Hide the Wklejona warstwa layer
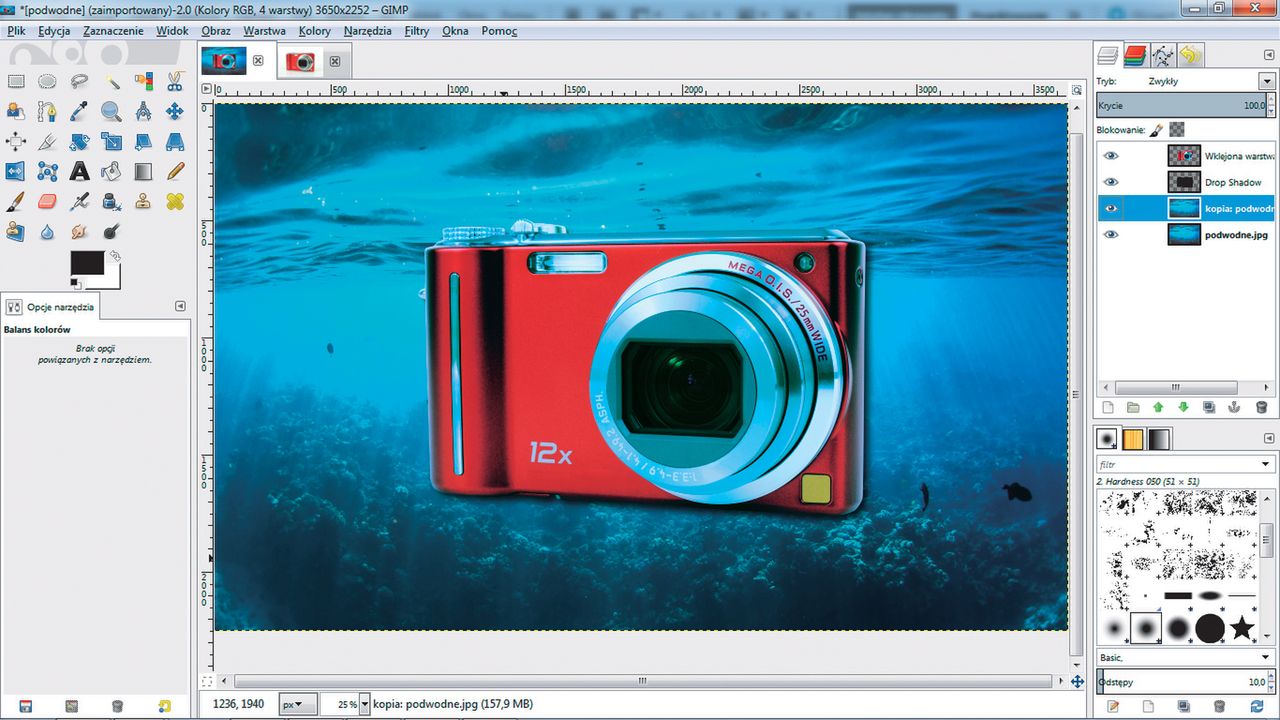Image resolution: width=1280 pixels, height=720 pixels. tap(1111, 156)
